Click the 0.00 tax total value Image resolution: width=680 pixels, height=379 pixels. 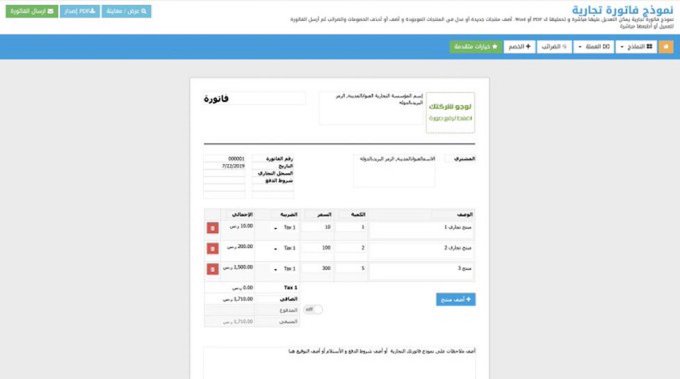point(242,288)
